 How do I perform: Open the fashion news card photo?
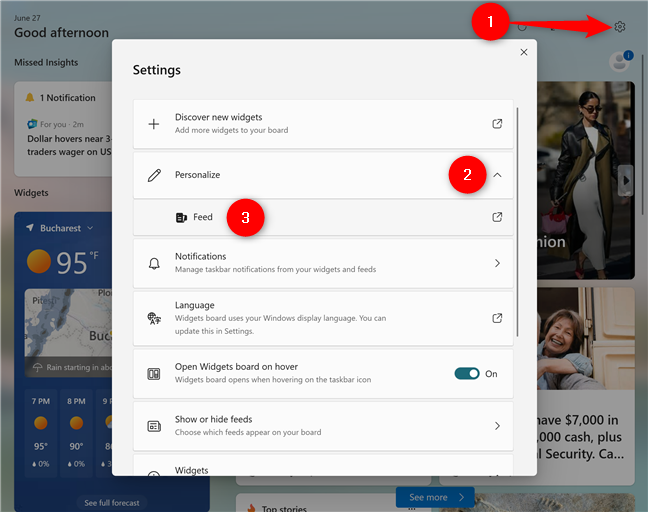586,180
